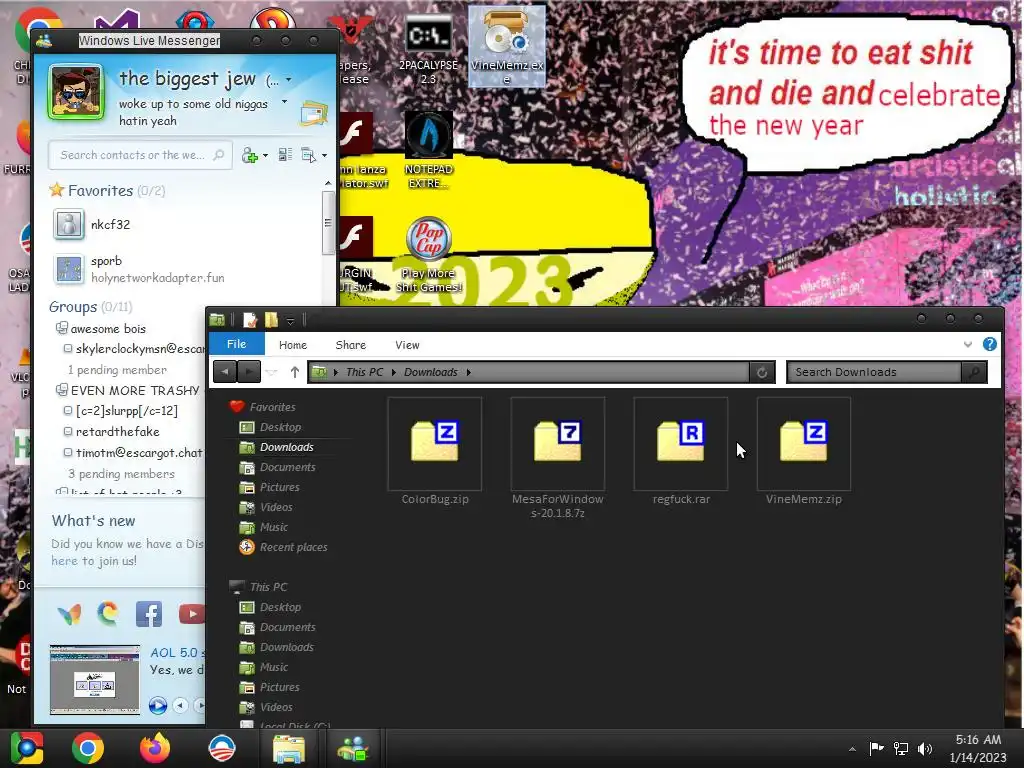Play the Messenger ad video
This screenshot has height=768, width=1024.
[157, 705]
